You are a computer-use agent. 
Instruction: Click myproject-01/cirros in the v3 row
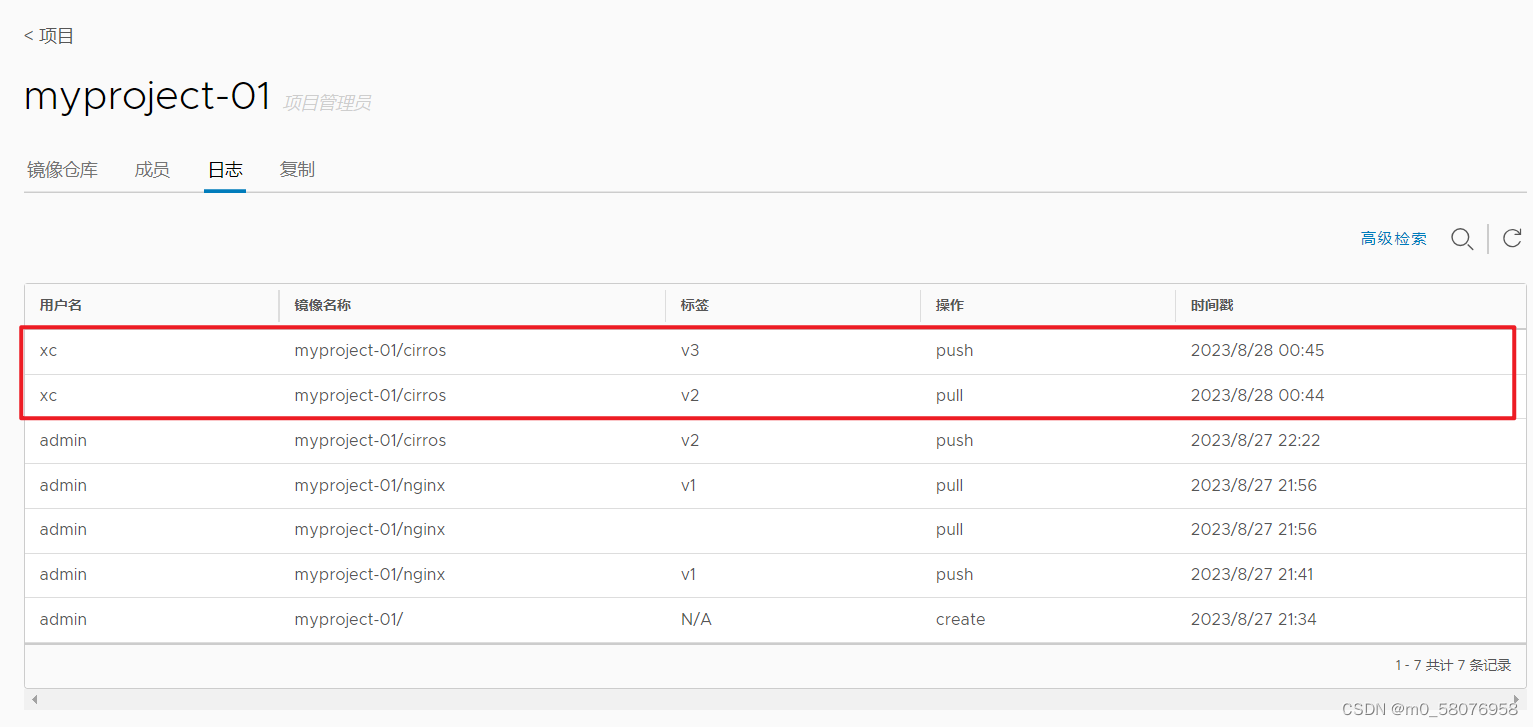click(x=370, y=351)
